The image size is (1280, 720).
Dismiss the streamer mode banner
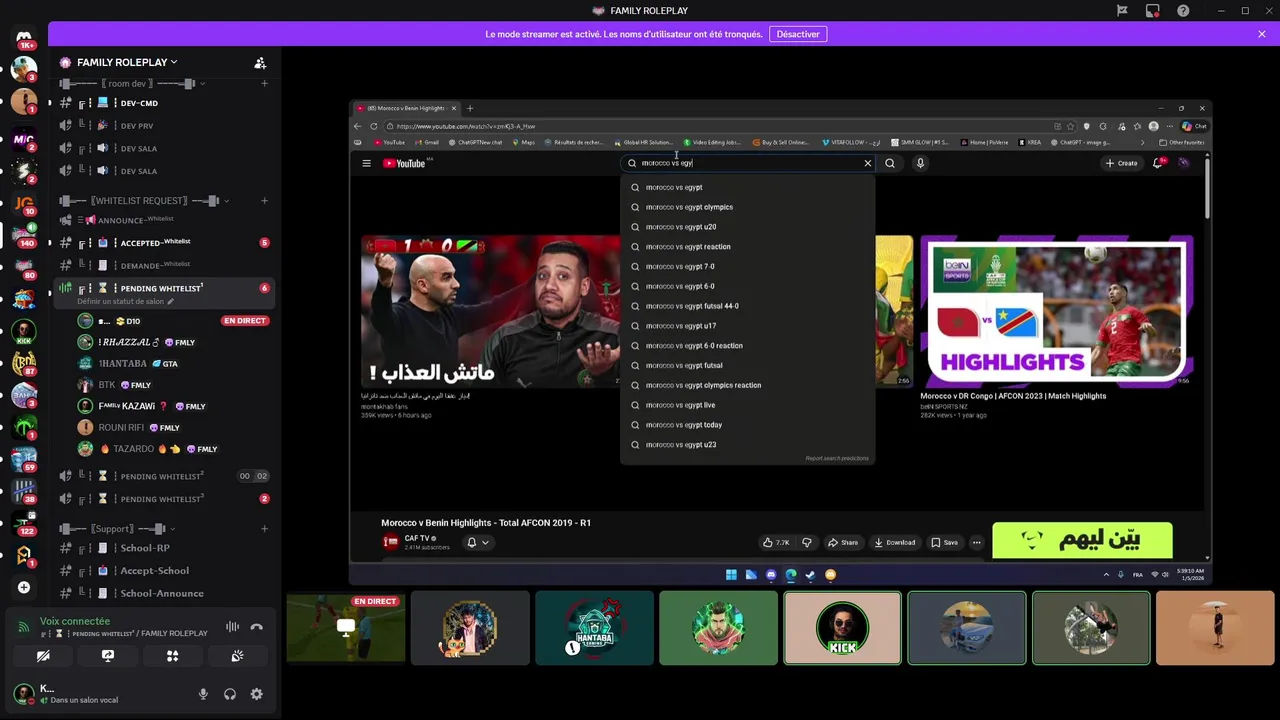point(1262,34)
